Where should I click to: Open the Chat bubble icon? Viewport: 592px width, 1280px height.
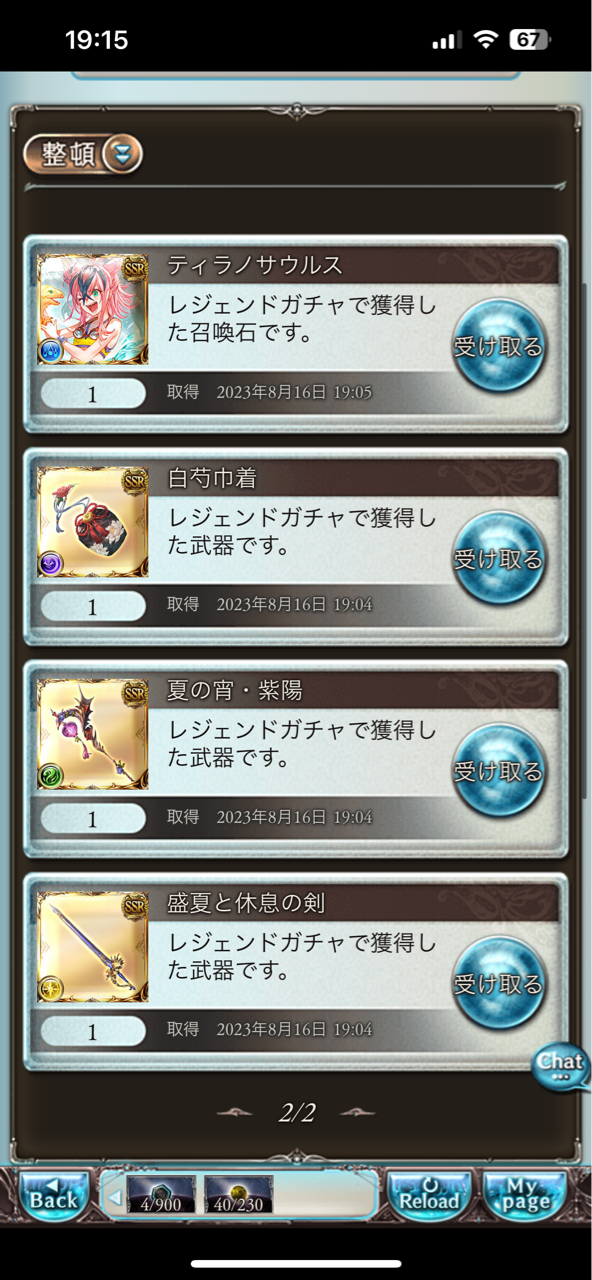click(560, 1068)
